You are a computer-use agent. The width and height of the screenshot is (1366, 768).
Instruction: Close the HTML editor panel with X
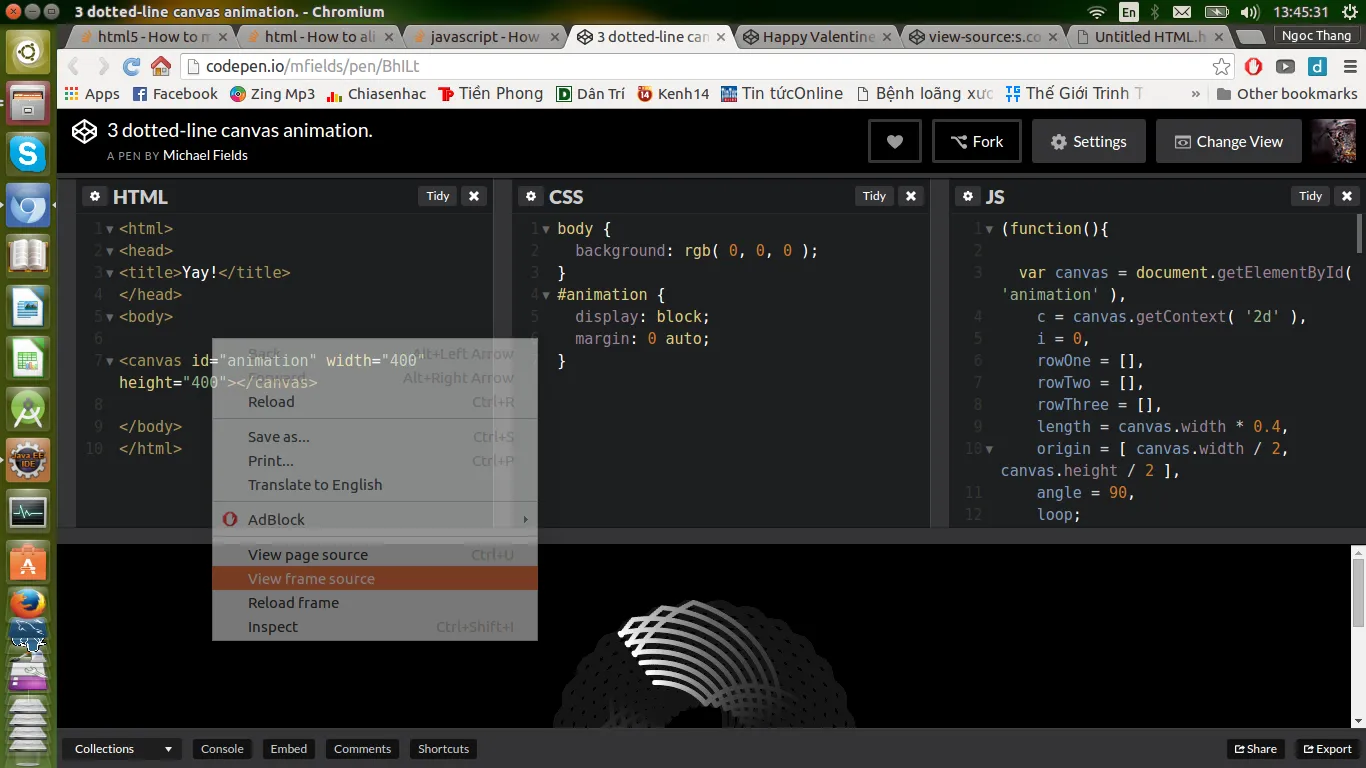tap(474, 196)
